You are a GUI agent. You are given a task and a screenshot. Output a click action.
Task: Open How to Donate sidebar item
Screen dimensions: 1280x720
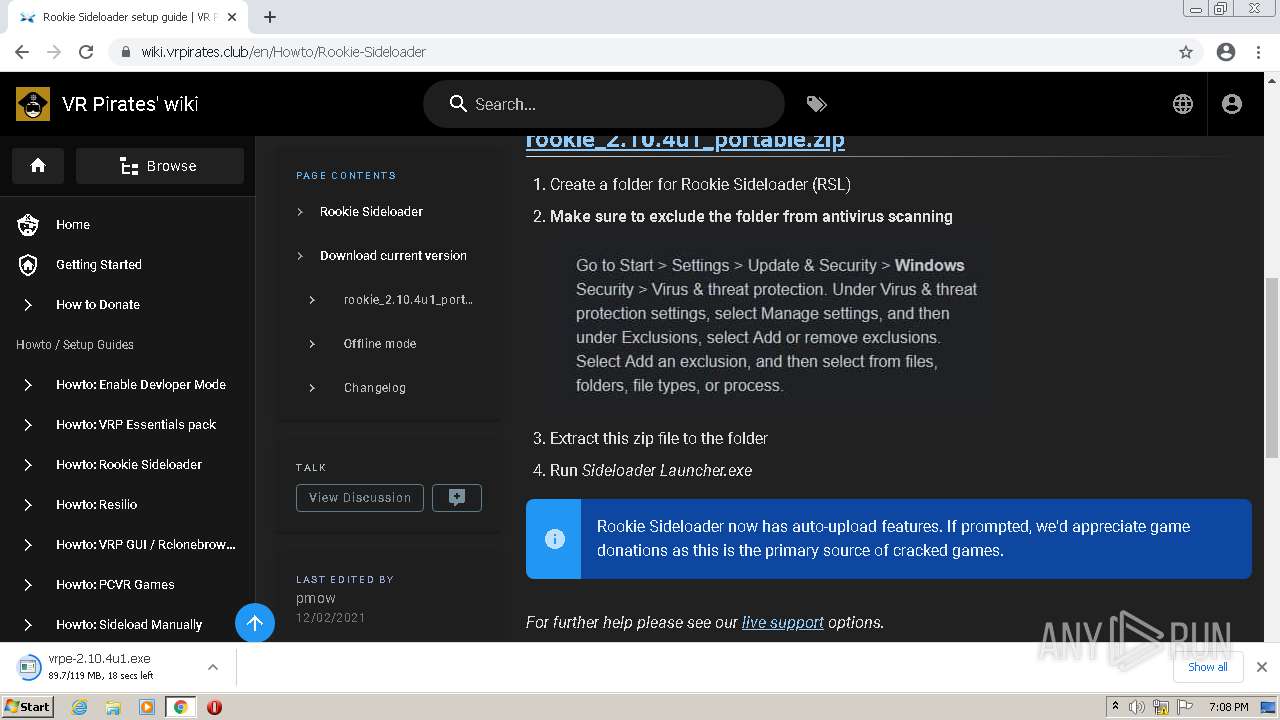[128, 305]
